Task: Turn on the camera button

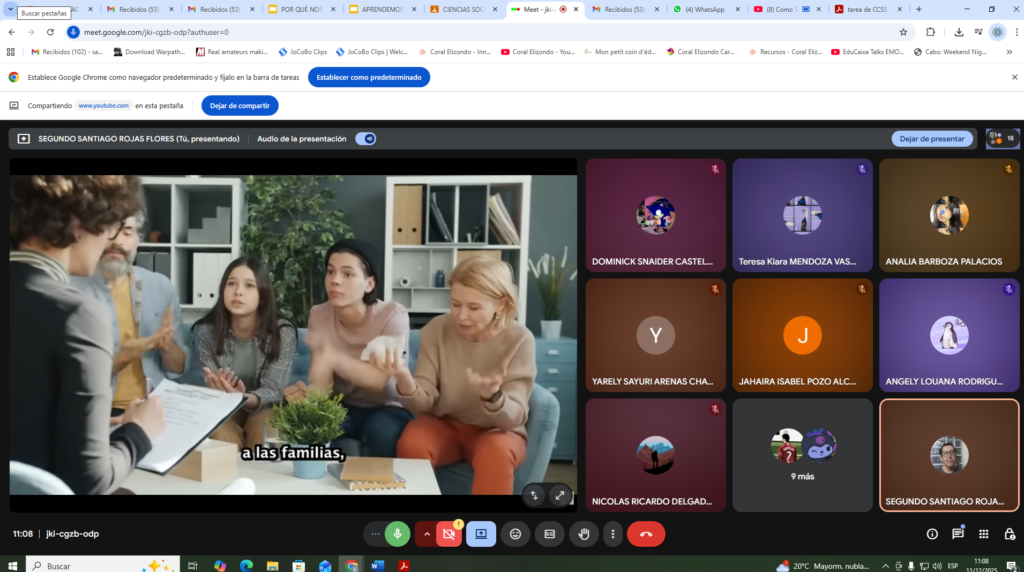Action: point(448,534)
